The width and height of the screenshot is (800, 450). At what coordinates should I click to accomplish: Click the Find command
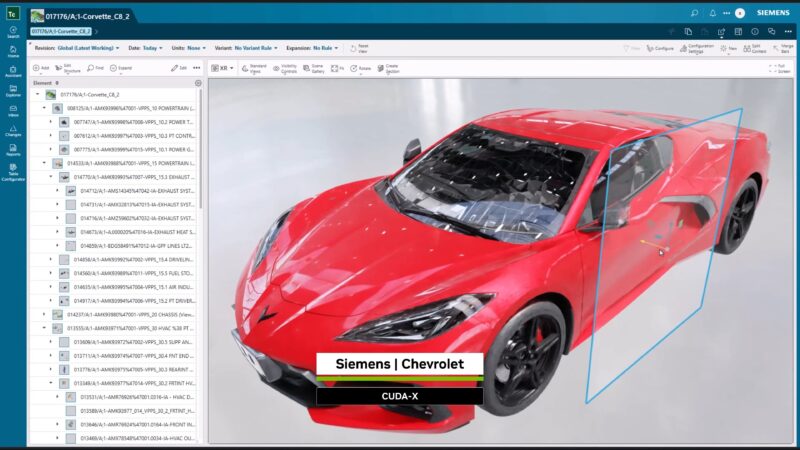pos(95,68)
